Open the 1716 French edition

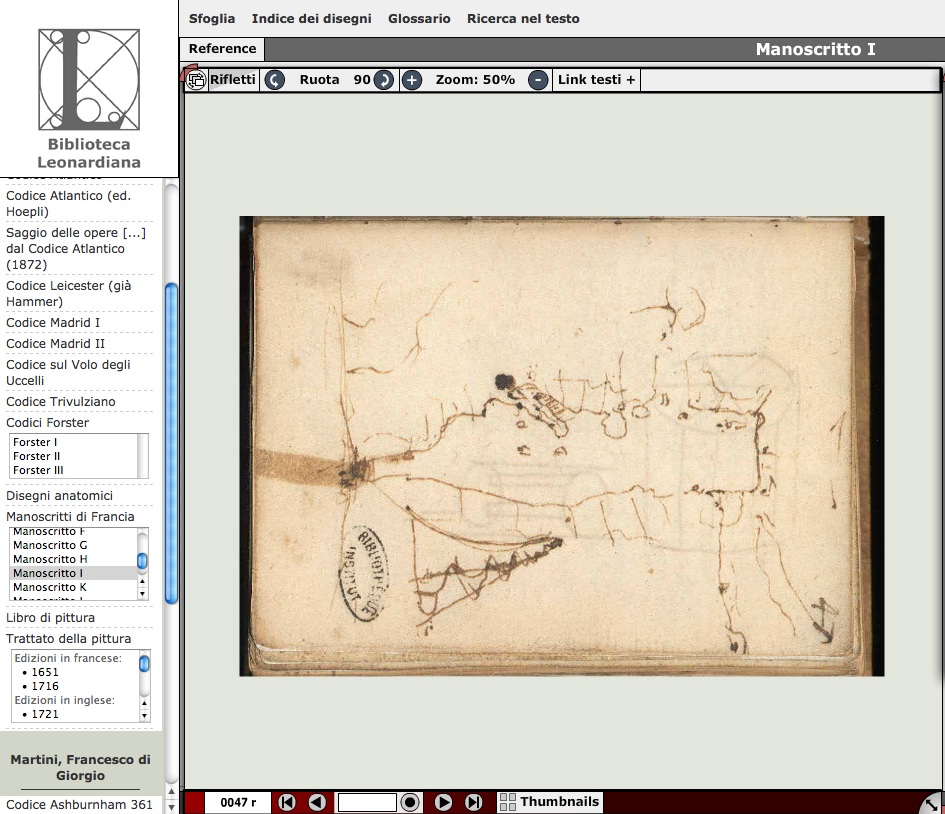click(45, 686)
